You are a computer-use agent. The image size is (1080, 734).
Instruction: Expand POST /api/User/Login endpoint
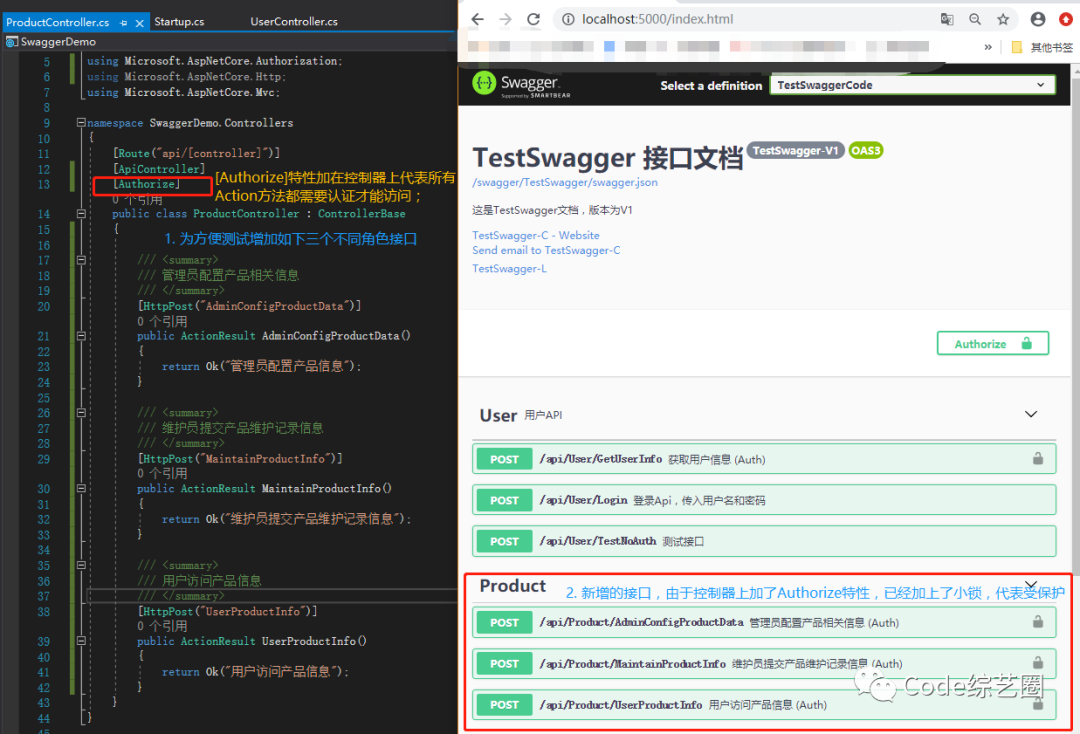point(764,500)
